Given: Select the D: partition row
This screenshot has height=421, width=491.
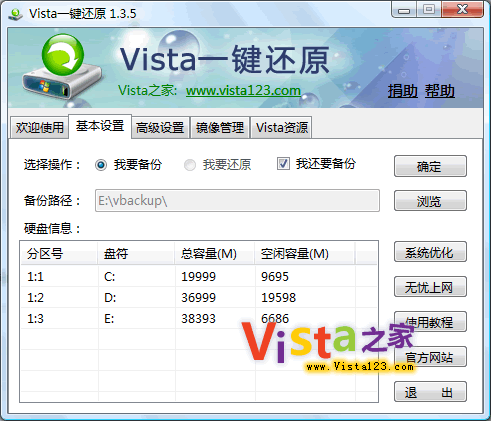Looking at the screenshot, I should point(199,297).
